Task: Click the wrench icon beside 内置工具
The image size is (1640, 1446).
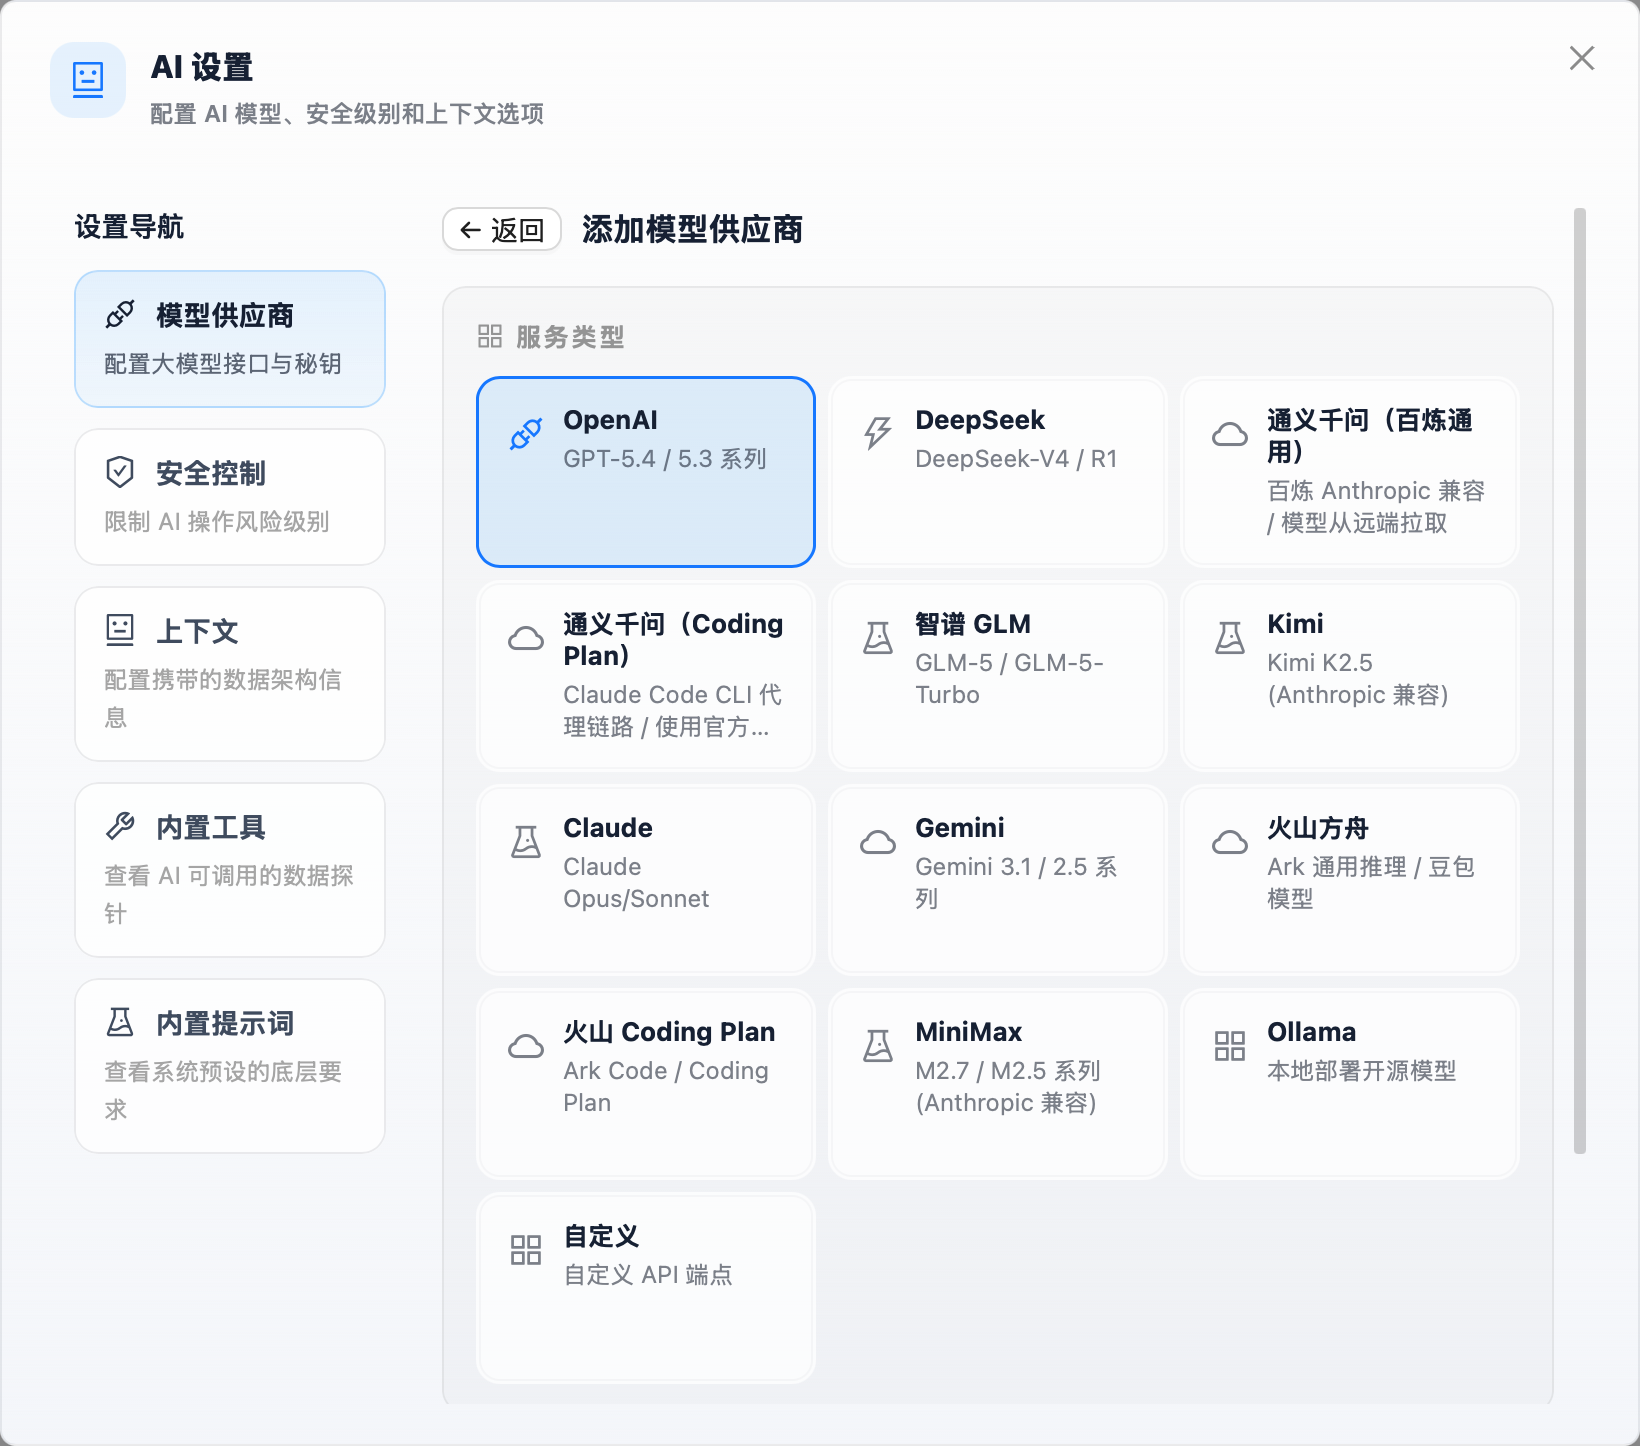Action: (120, 826)
